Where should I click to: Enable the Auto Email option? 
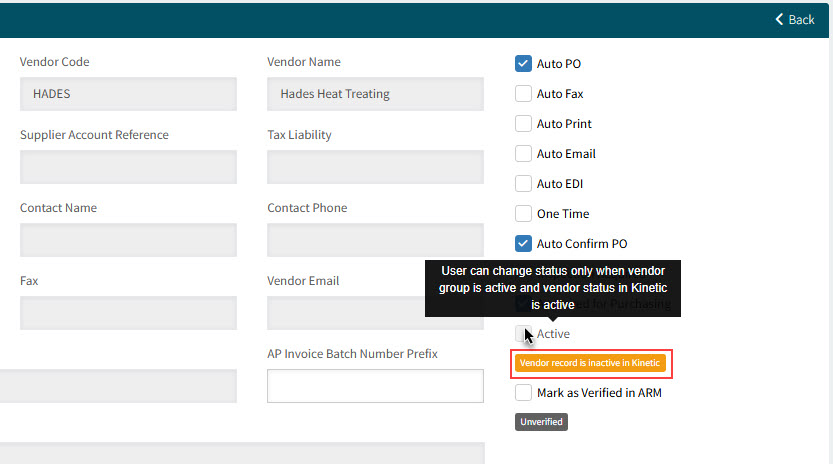[523, 154]
